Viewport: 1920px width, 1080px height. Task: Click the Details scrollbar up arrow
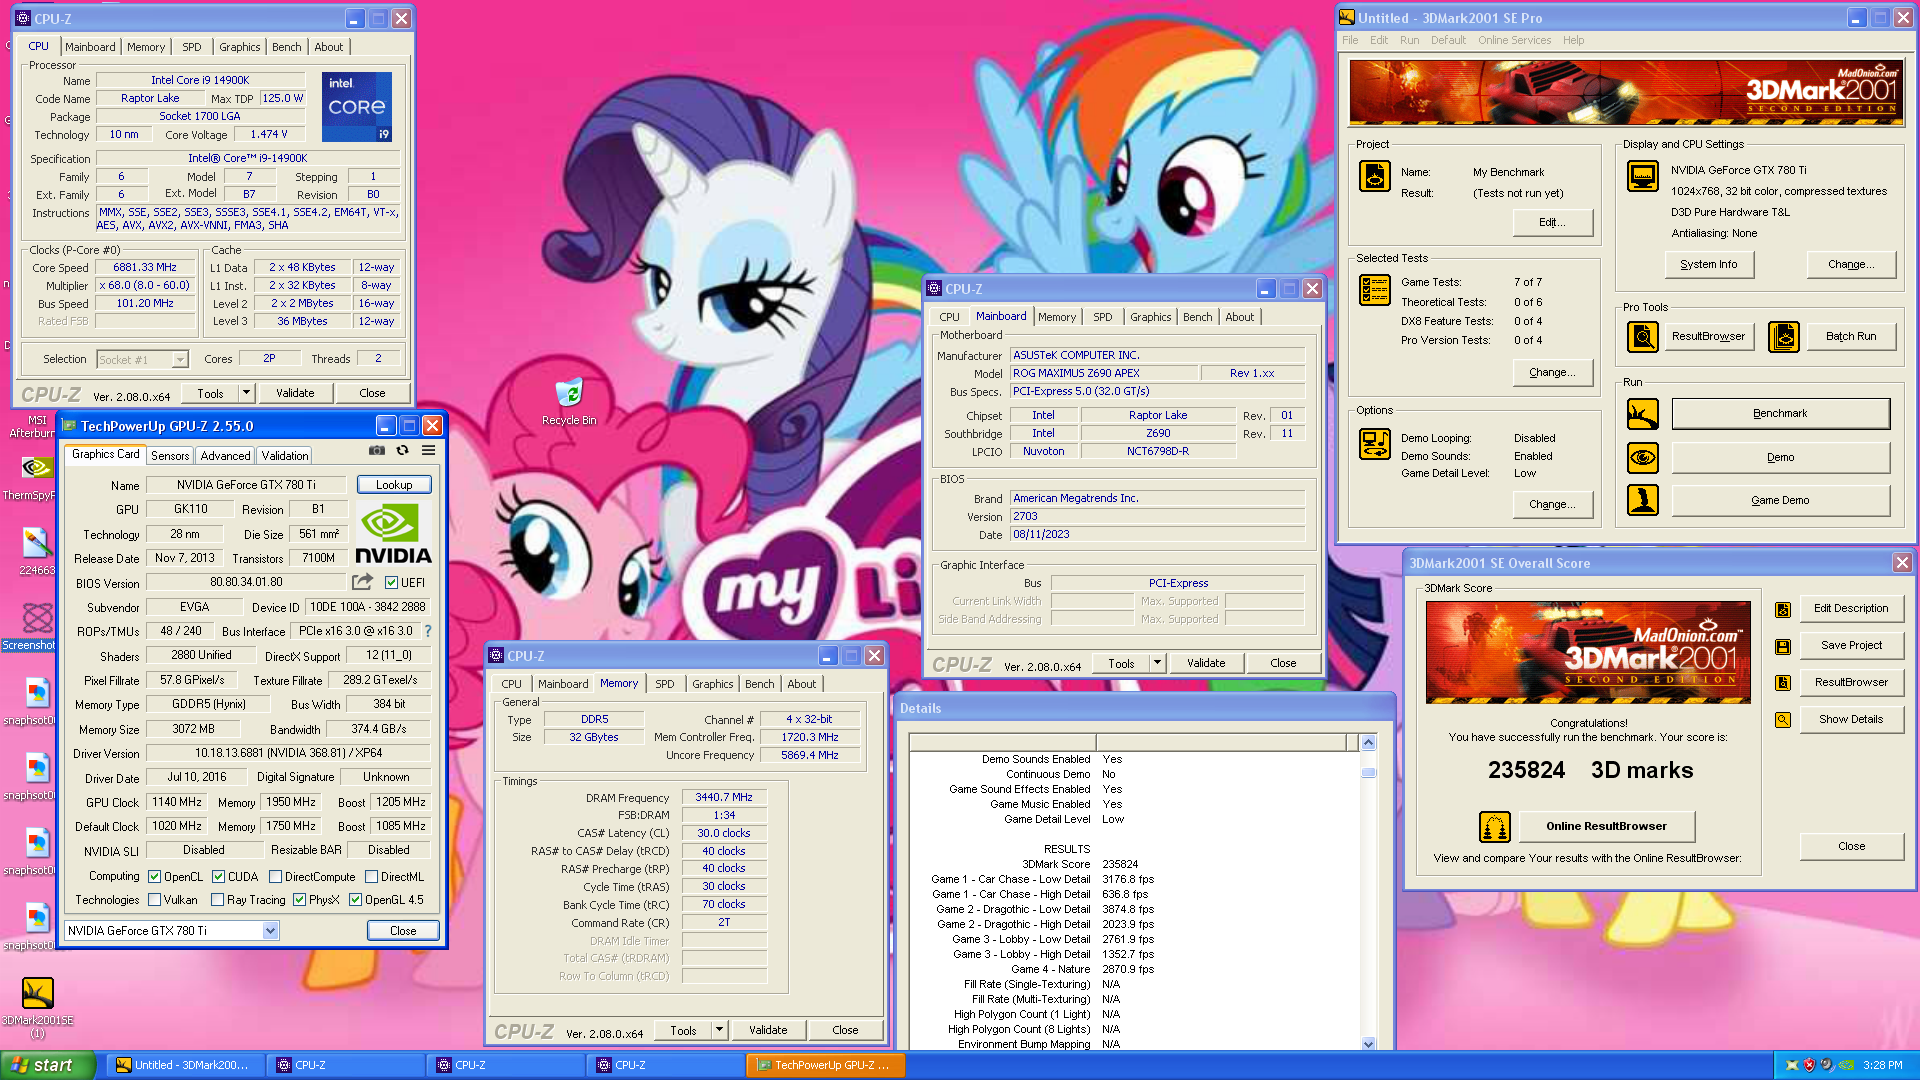(x=1369, y=743)
